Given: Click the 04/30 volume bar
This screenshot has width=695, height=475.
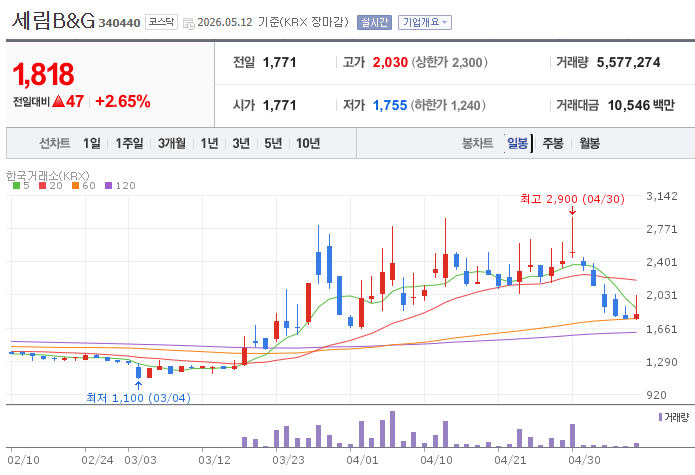Looking at the screenshot, I should click(572, 436).
